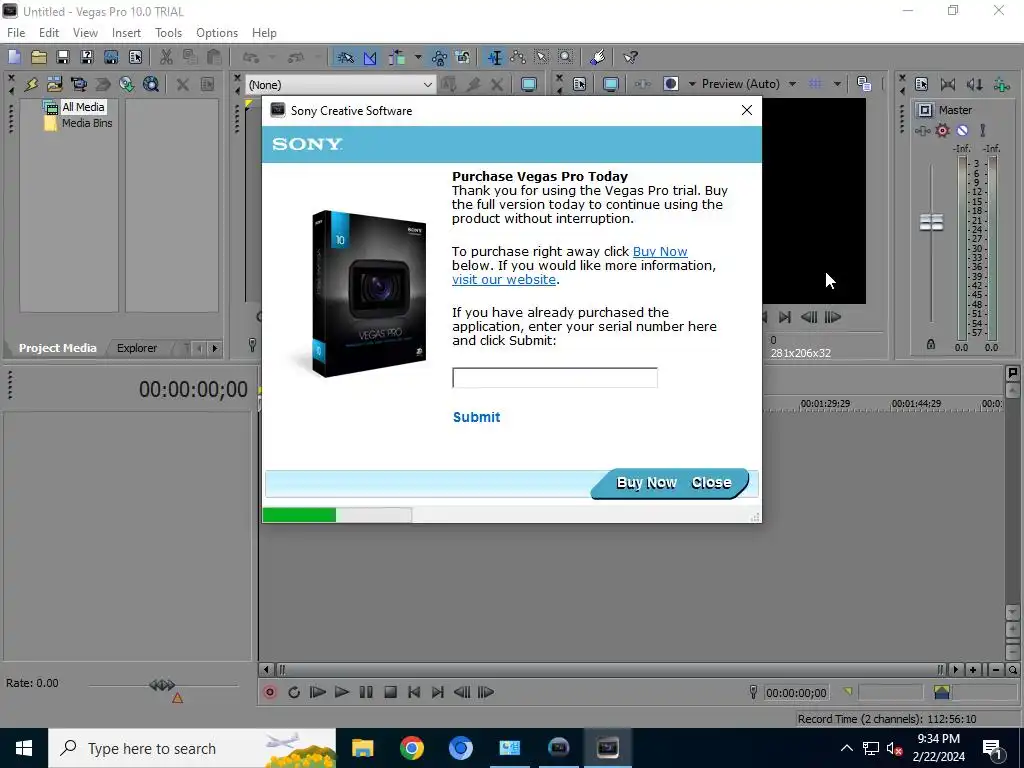This screenshot has width=1024, height=768.
Task: Open the Split Screen View dropdown arrow
Action: click(x=692, y=84)
